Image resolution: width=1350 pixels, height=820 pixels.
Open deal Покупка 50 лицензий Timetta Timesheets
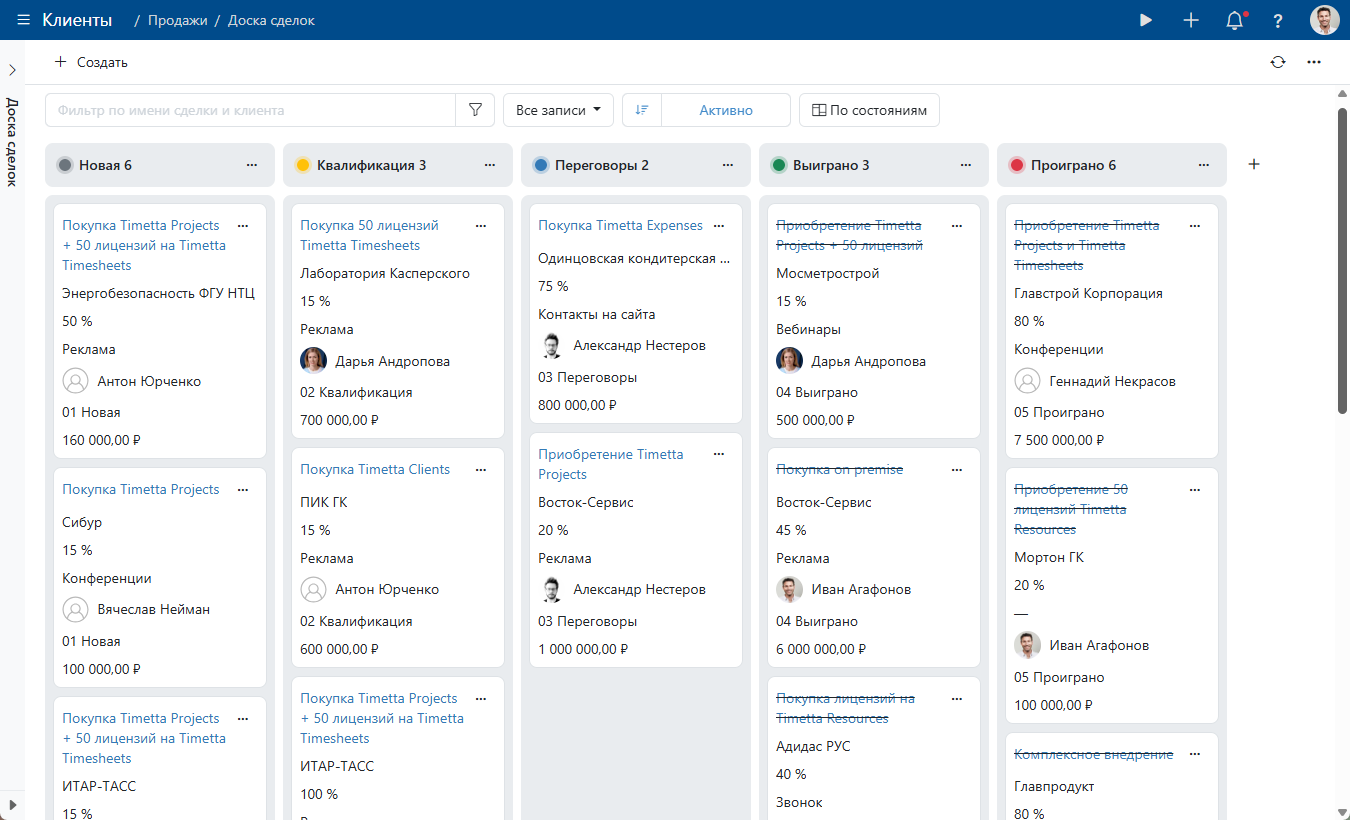(x=369, y=235)
